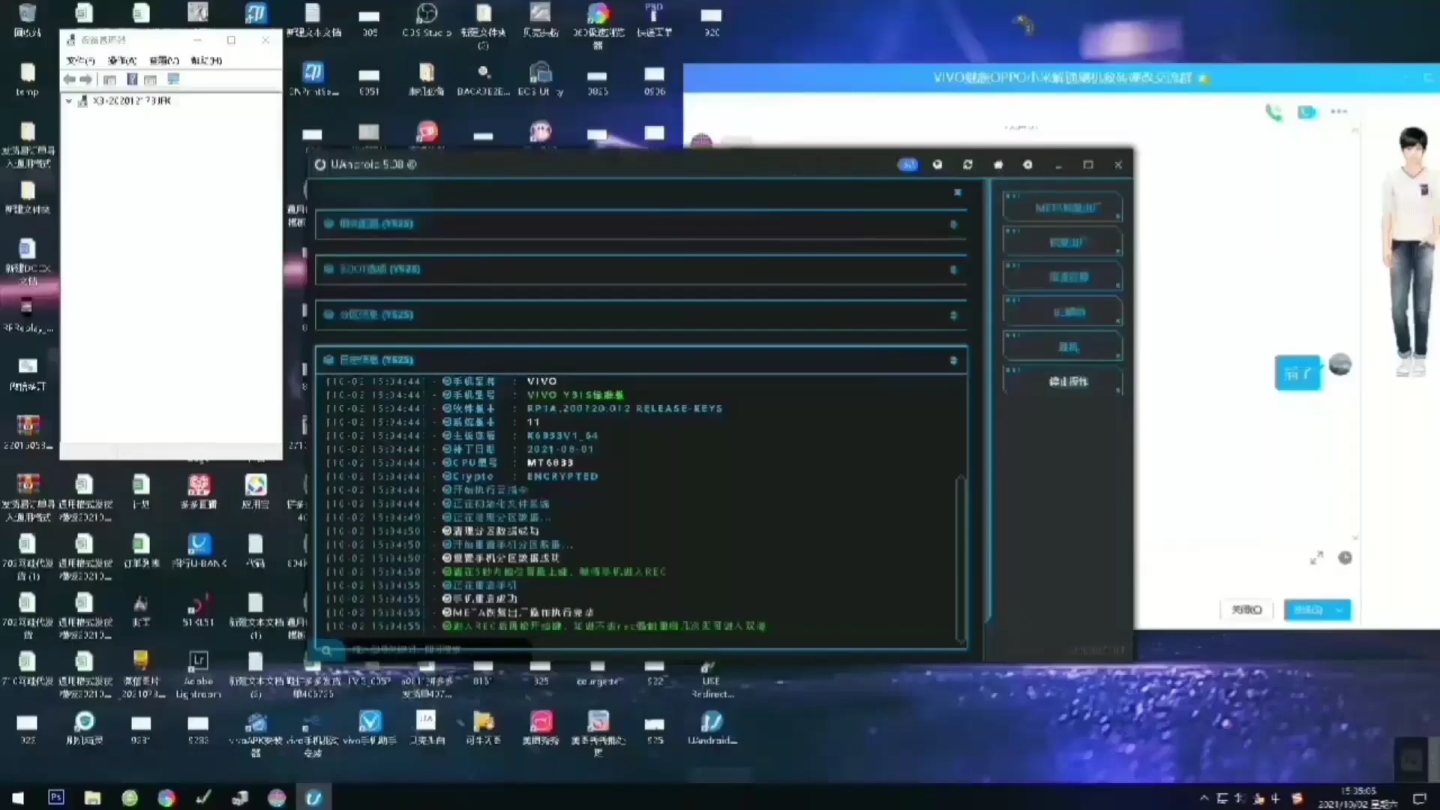Click the blue 发送(S) send button
The image size is (1440, 810).
click(x=1308, y=610)
